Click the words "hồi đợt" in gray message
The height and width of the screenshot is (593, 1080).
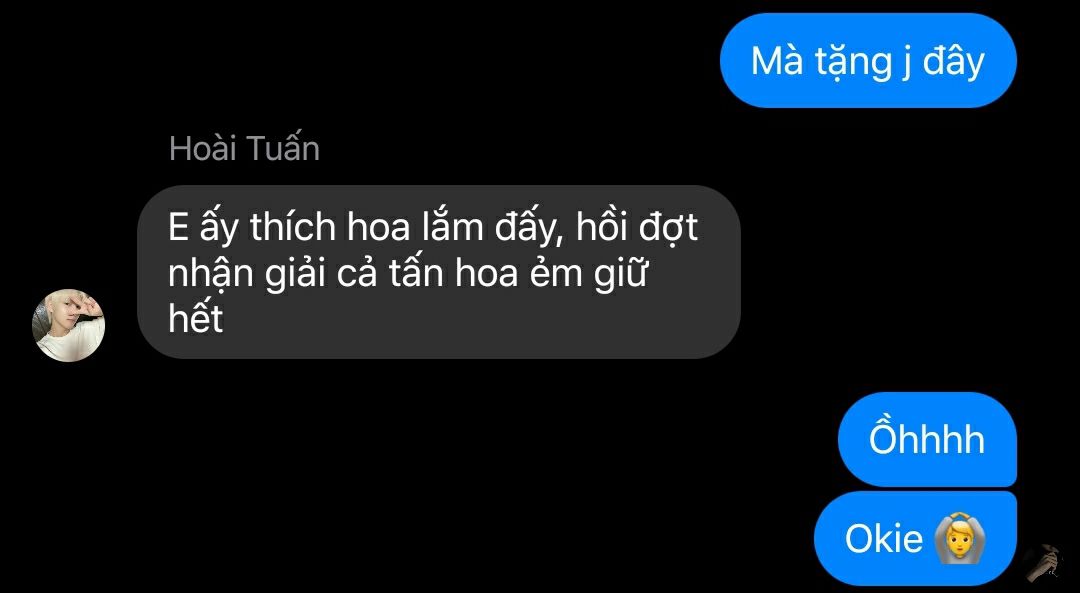[637, 228]
